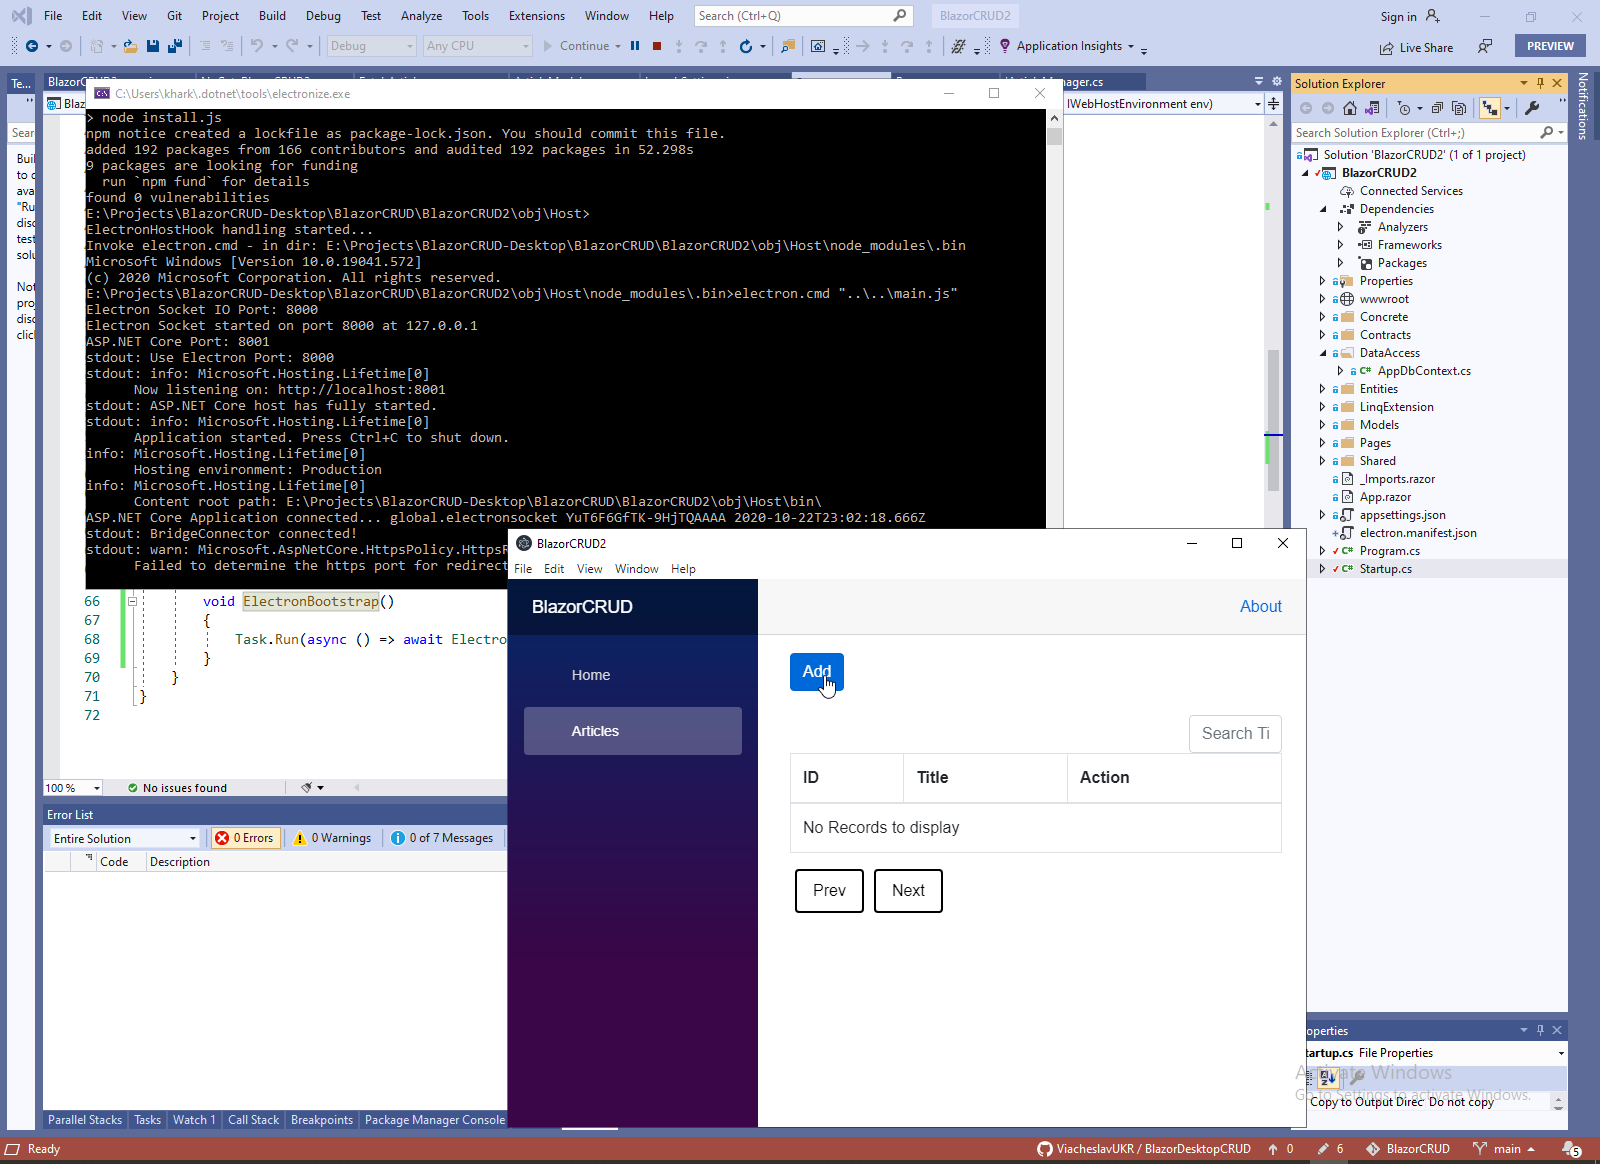
Task: Click the Search Title input field
Action: point(1235,734)
